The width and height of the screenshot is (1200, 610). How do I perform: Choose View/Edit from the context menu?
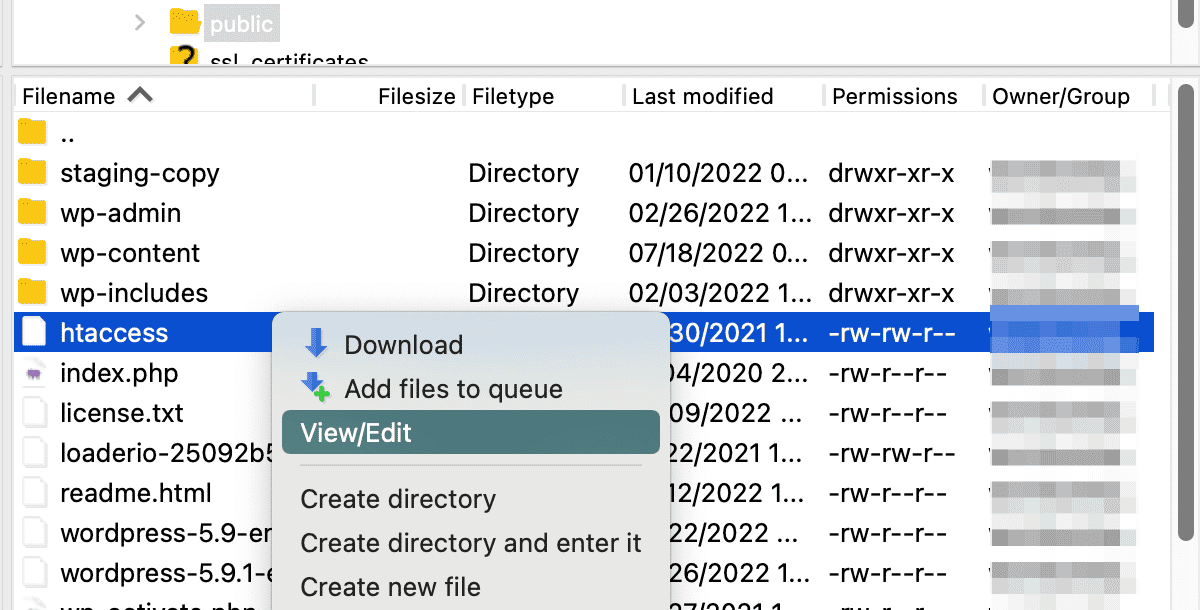[x=357, y=432]
